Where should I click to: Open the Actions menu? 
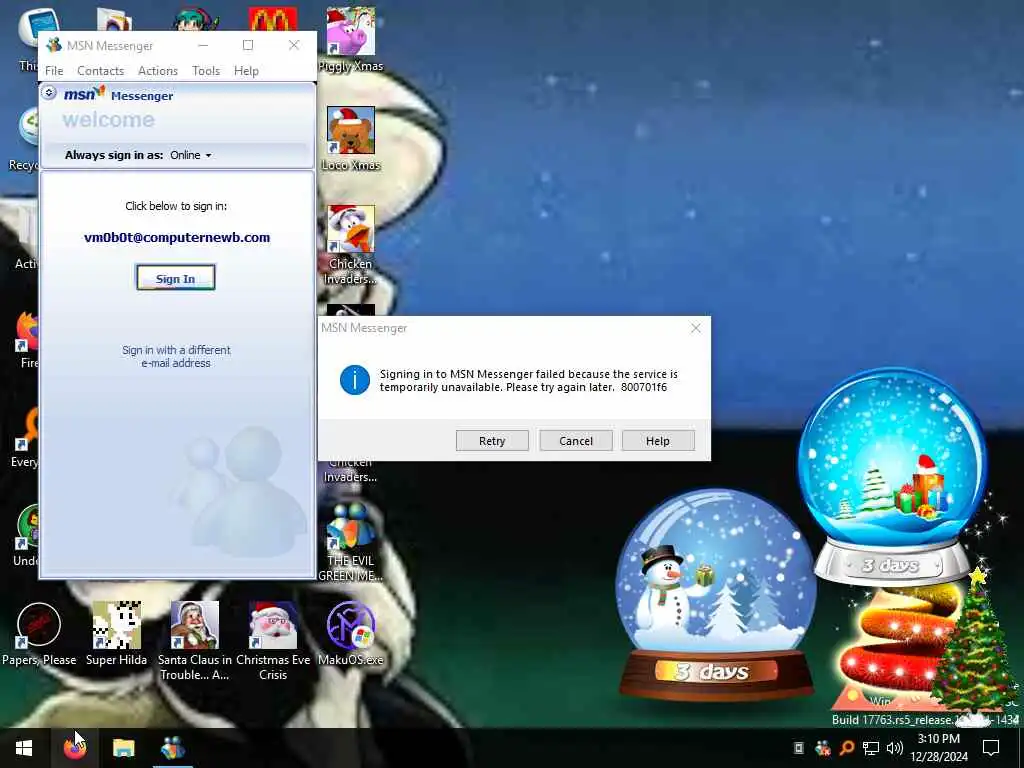(158, 71)
